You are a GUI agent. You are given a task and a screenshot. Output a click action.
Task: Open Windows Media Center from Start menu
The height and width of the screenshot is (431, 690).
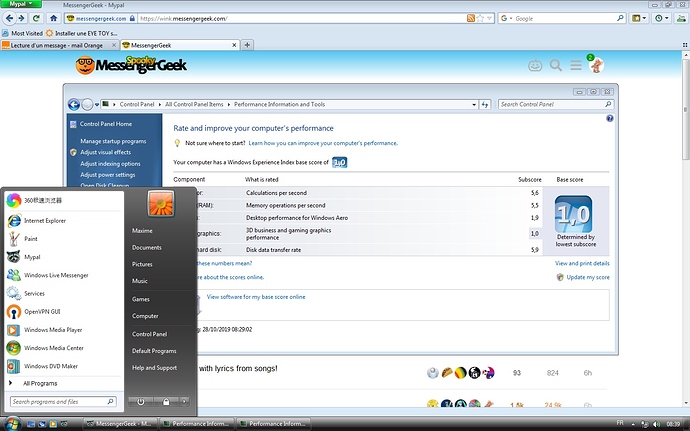[x=64, y=348]
